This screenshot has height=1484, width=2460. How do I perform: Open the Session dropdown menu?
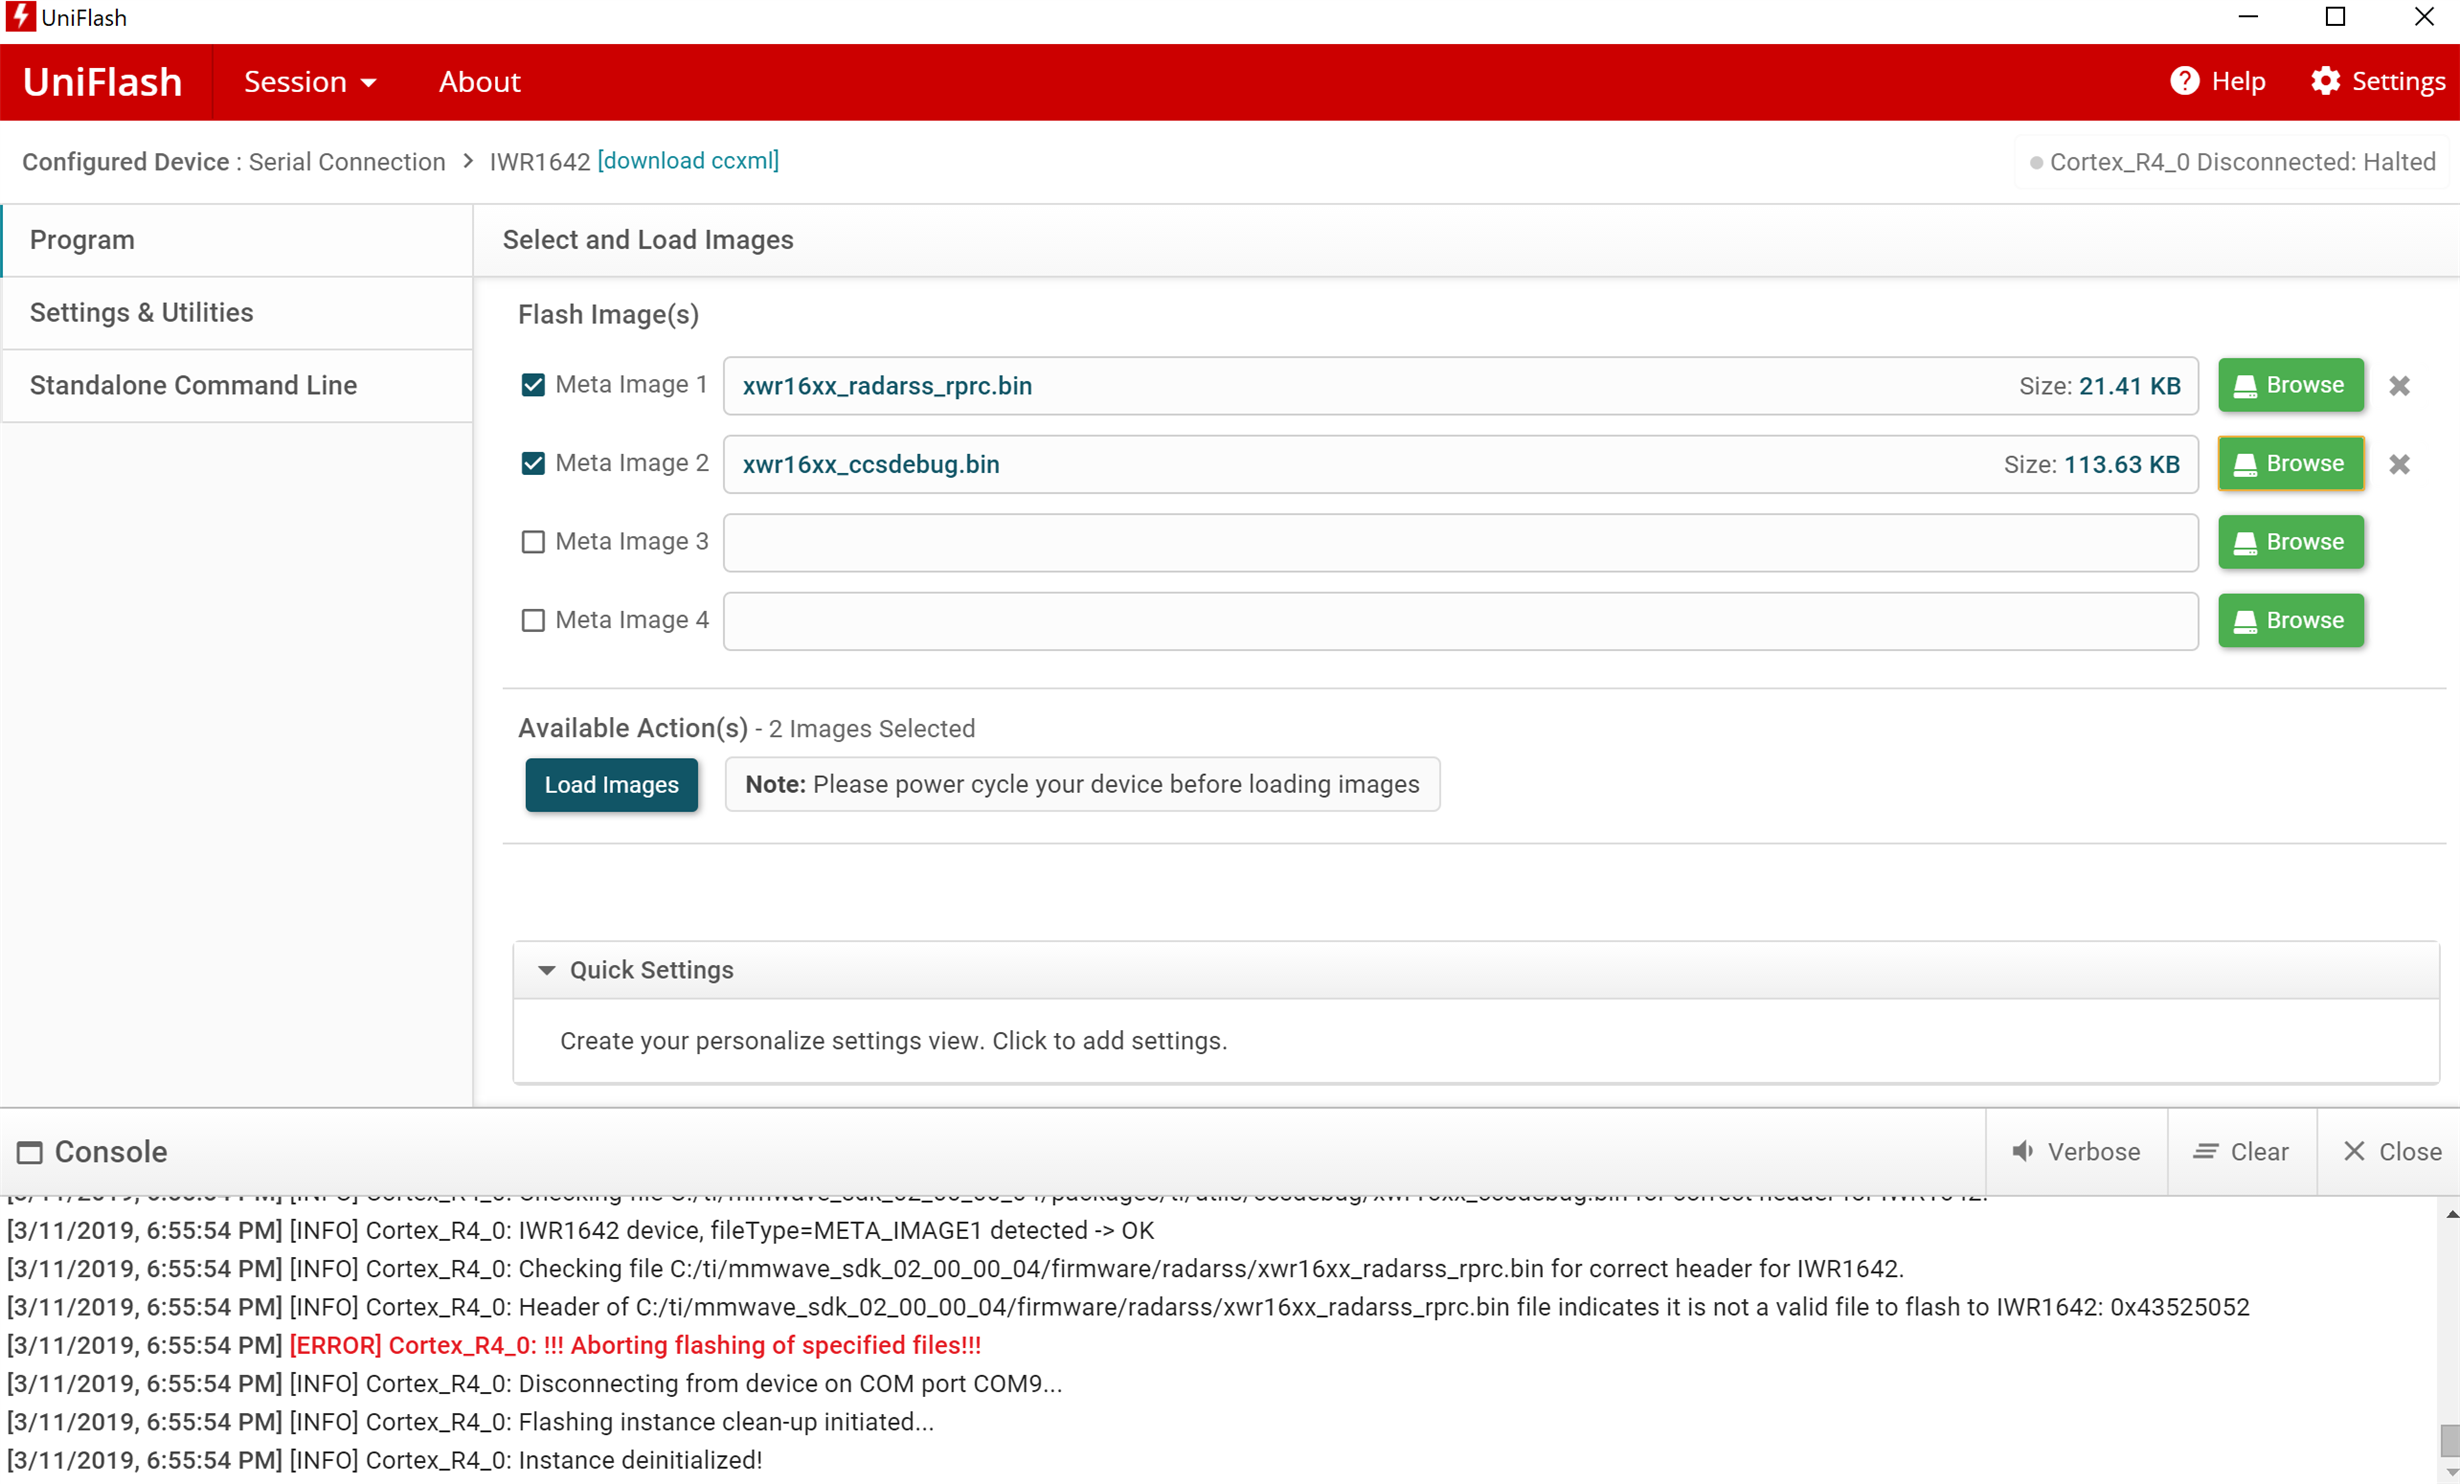[x=310, y=82]
